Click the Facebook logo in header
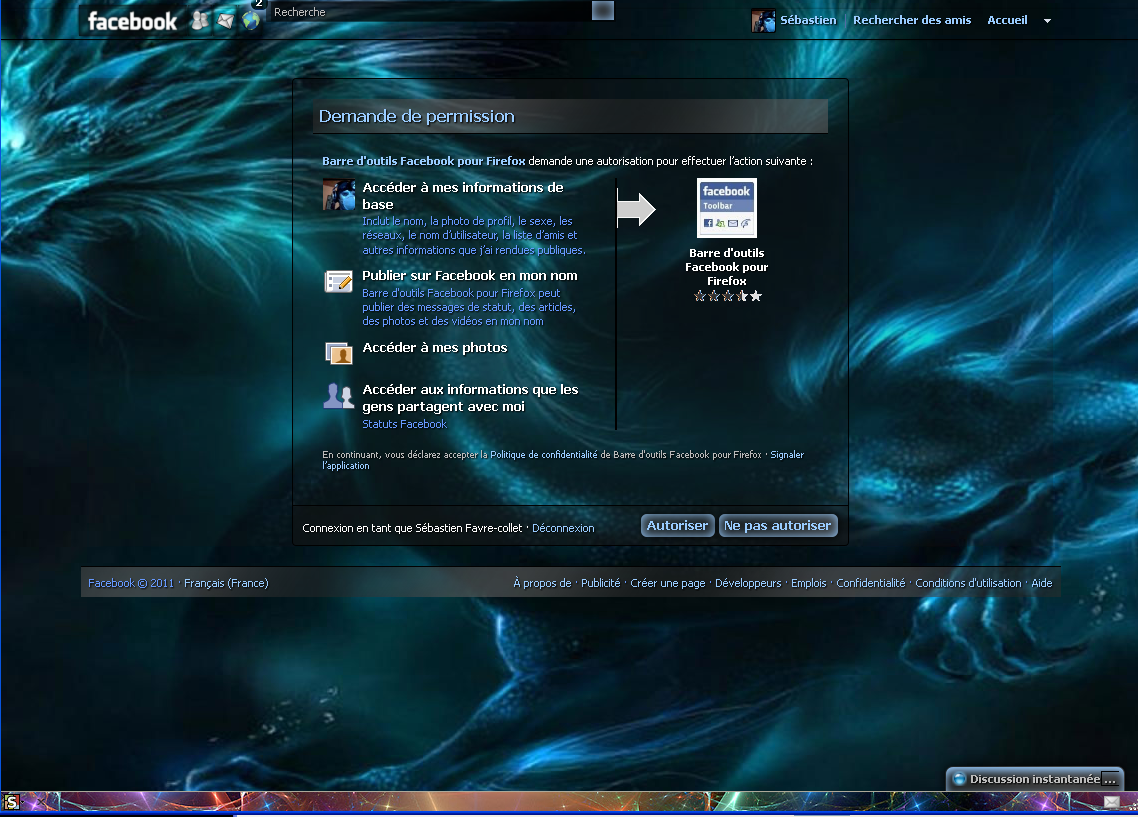The height and width of the screenshot is (817, 1138). tap(132, 21)
